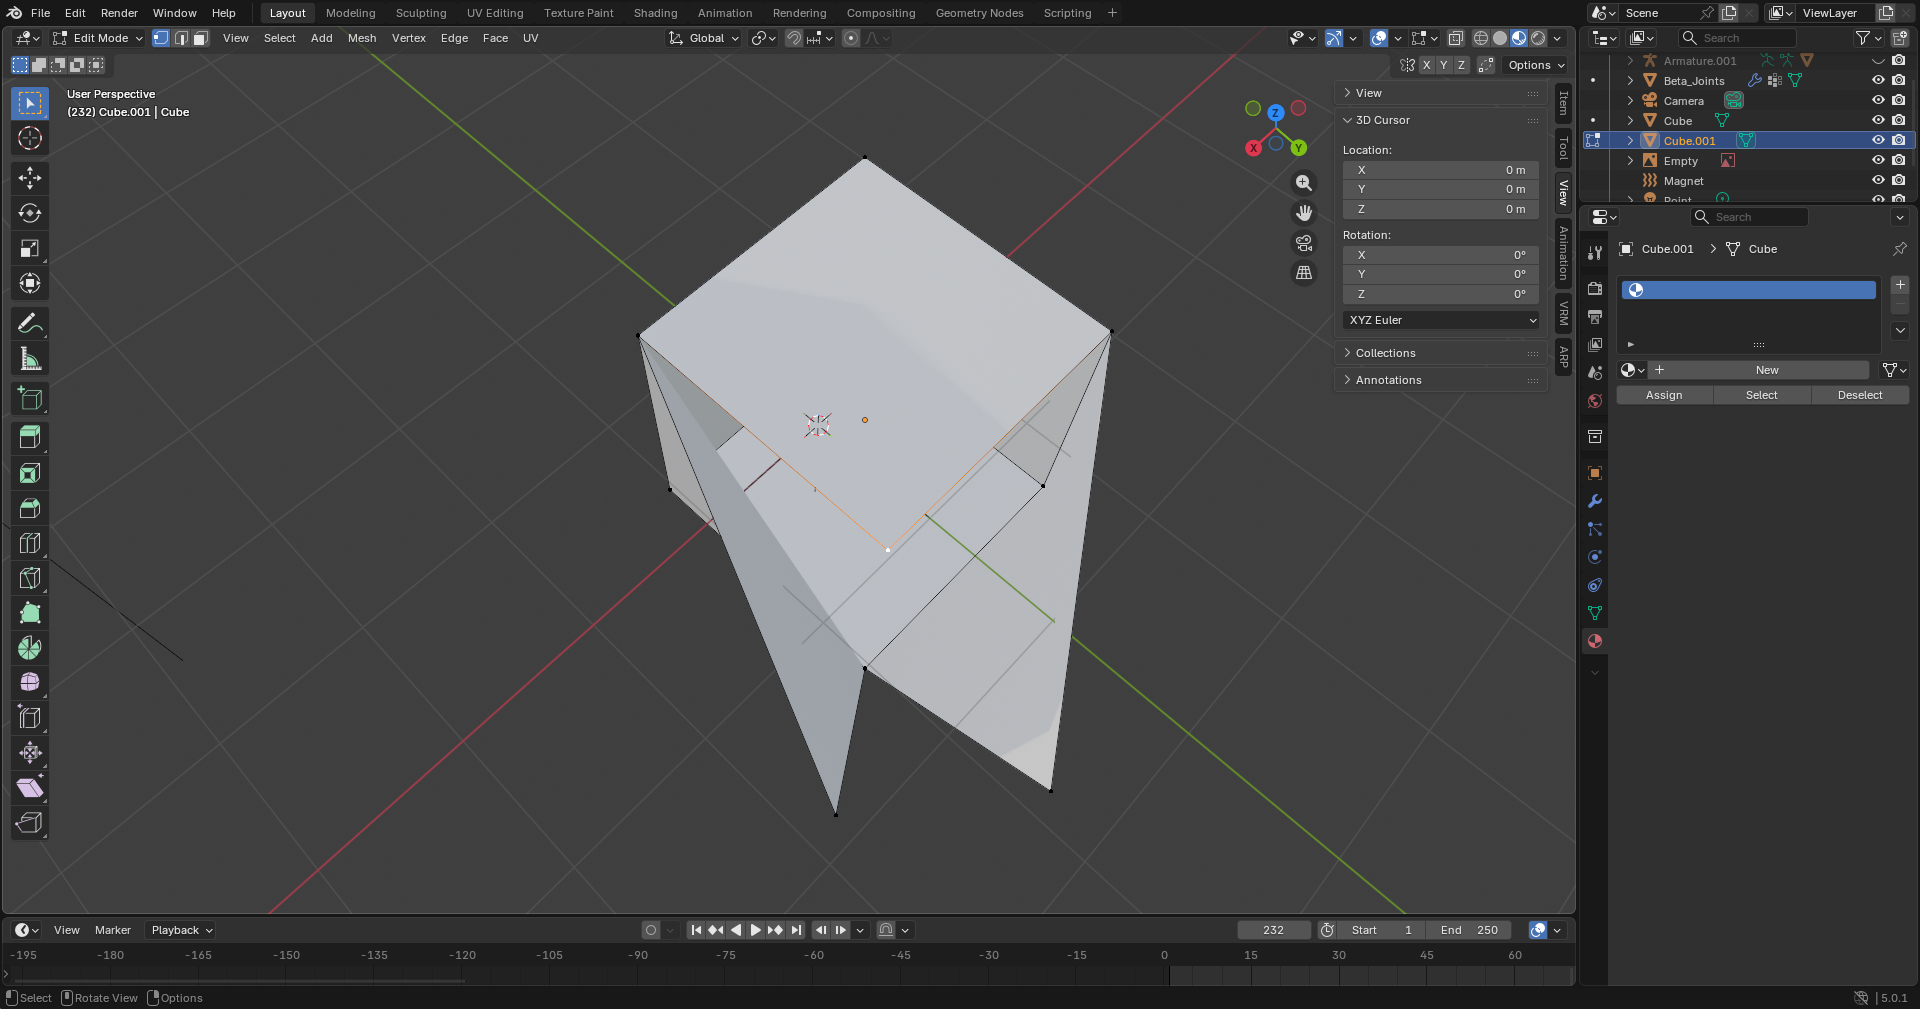Click the Deselect button
1920x1009 pixels.
coord(1860,395)
